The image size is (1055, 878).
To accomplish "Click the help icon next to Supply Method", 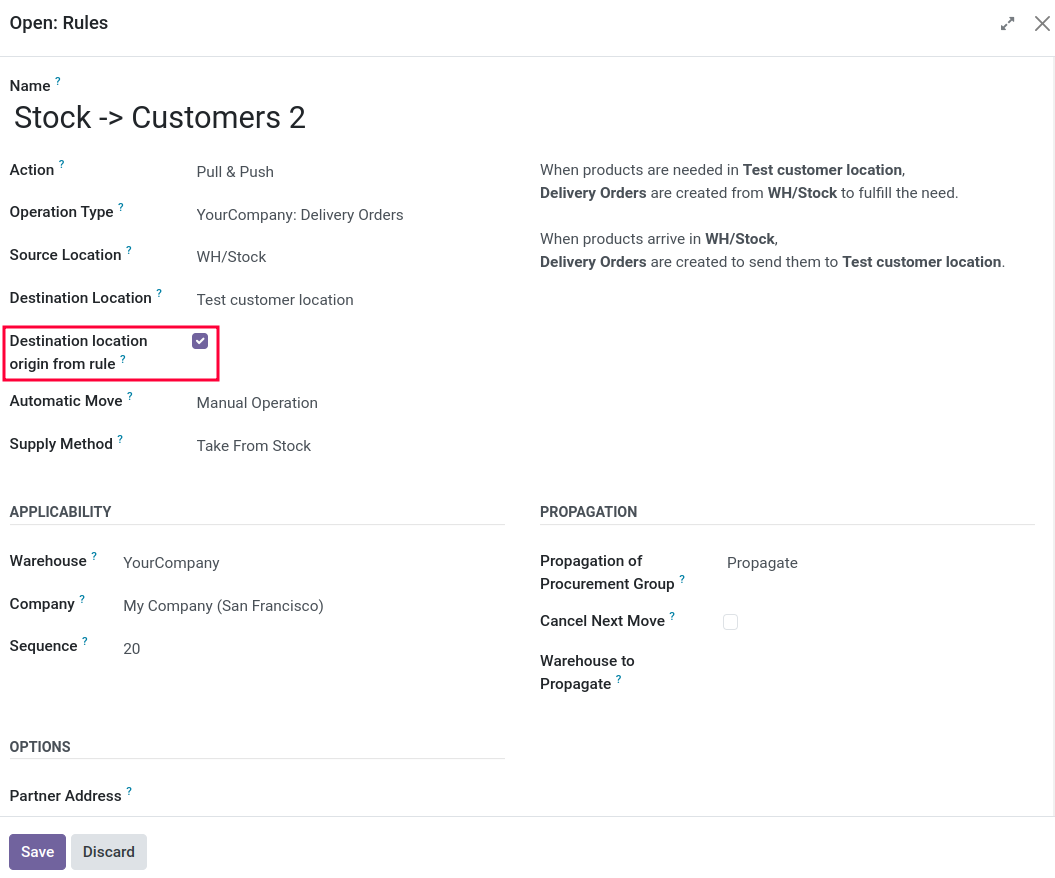I will [x=120, y=439].
